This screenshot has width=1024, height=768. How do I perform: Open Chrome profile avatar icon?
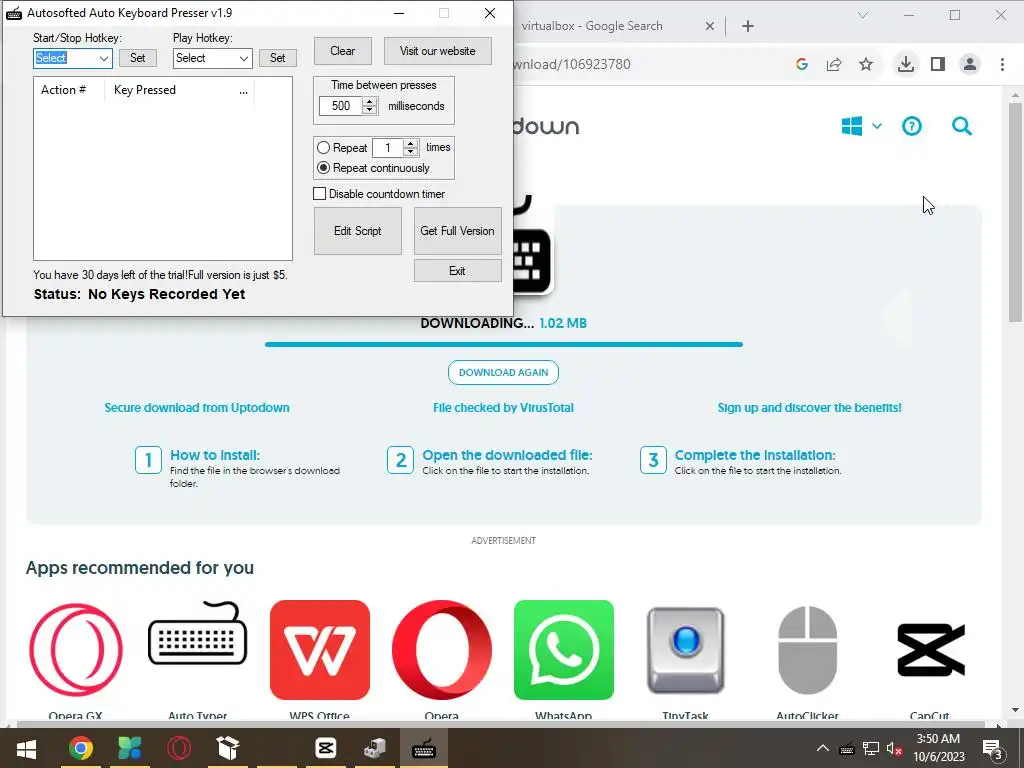[x=970, y=64]
